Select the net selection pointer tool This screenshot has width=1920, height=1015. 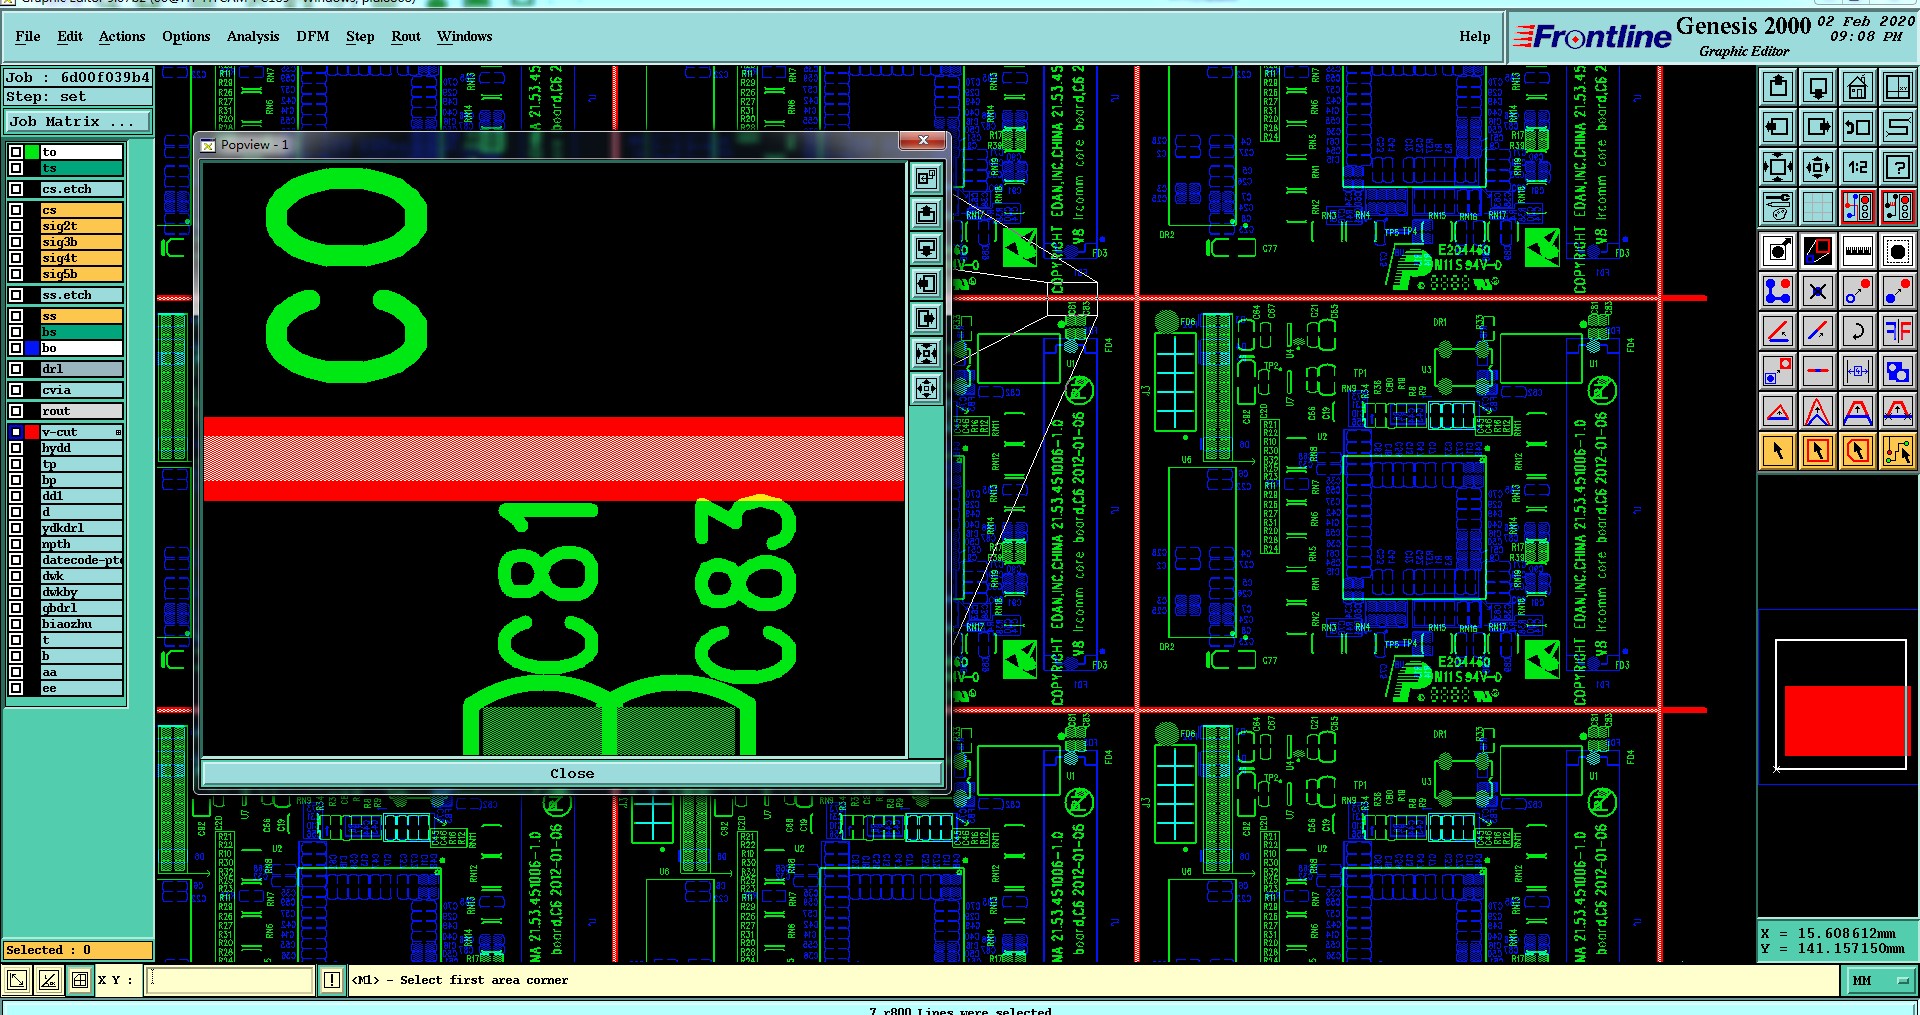click(x=1897, y=451)
